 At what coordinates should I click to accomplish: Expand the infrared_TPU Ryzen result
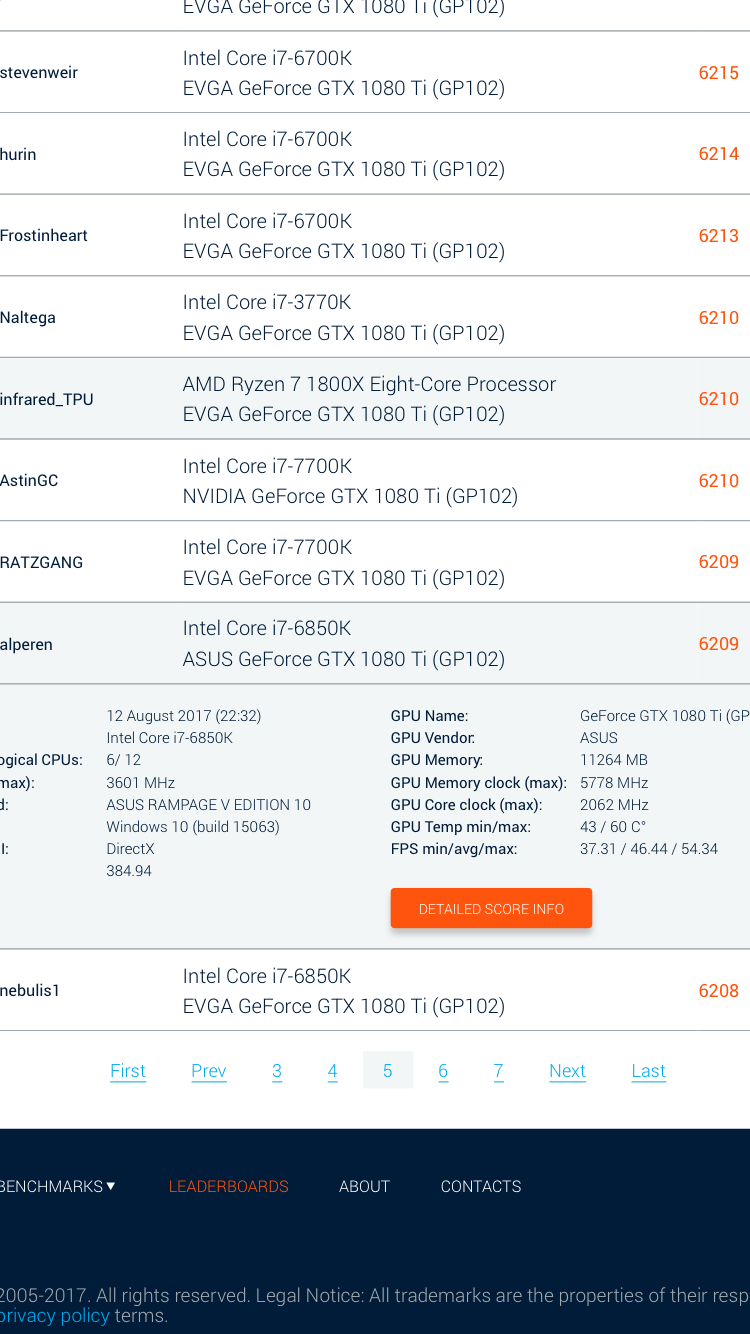pyautogui.click(x=375, y=398)
